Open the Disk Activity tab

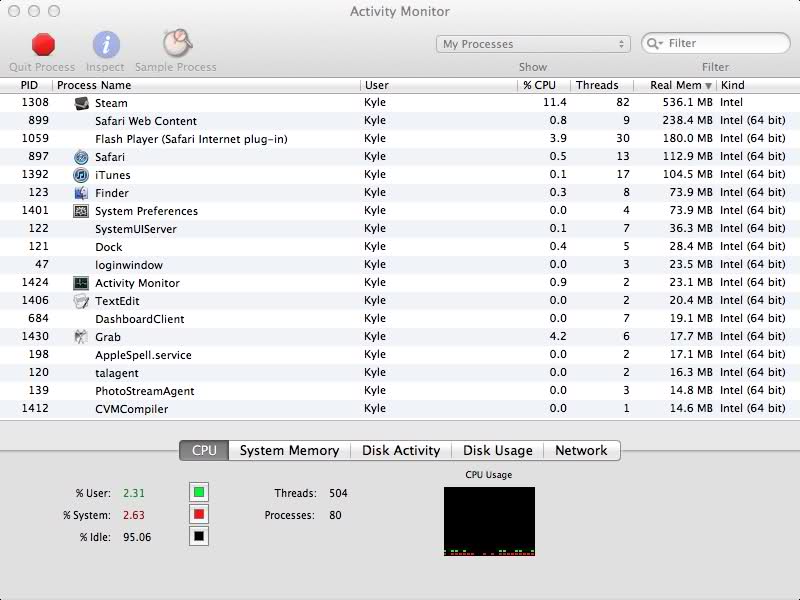pyautogui.click(x=401, y=451)
